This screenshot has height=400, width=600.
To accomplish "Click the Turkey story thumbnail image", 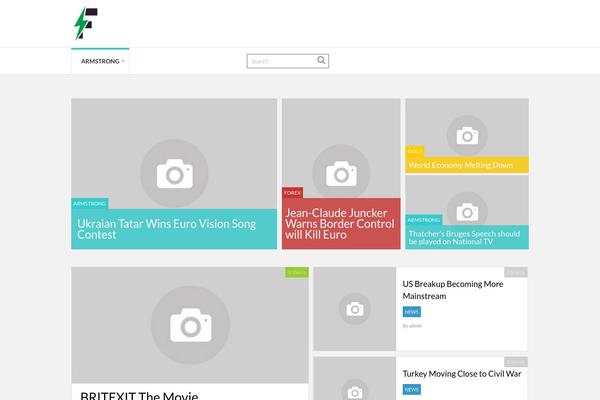I will tap(355, 379).
